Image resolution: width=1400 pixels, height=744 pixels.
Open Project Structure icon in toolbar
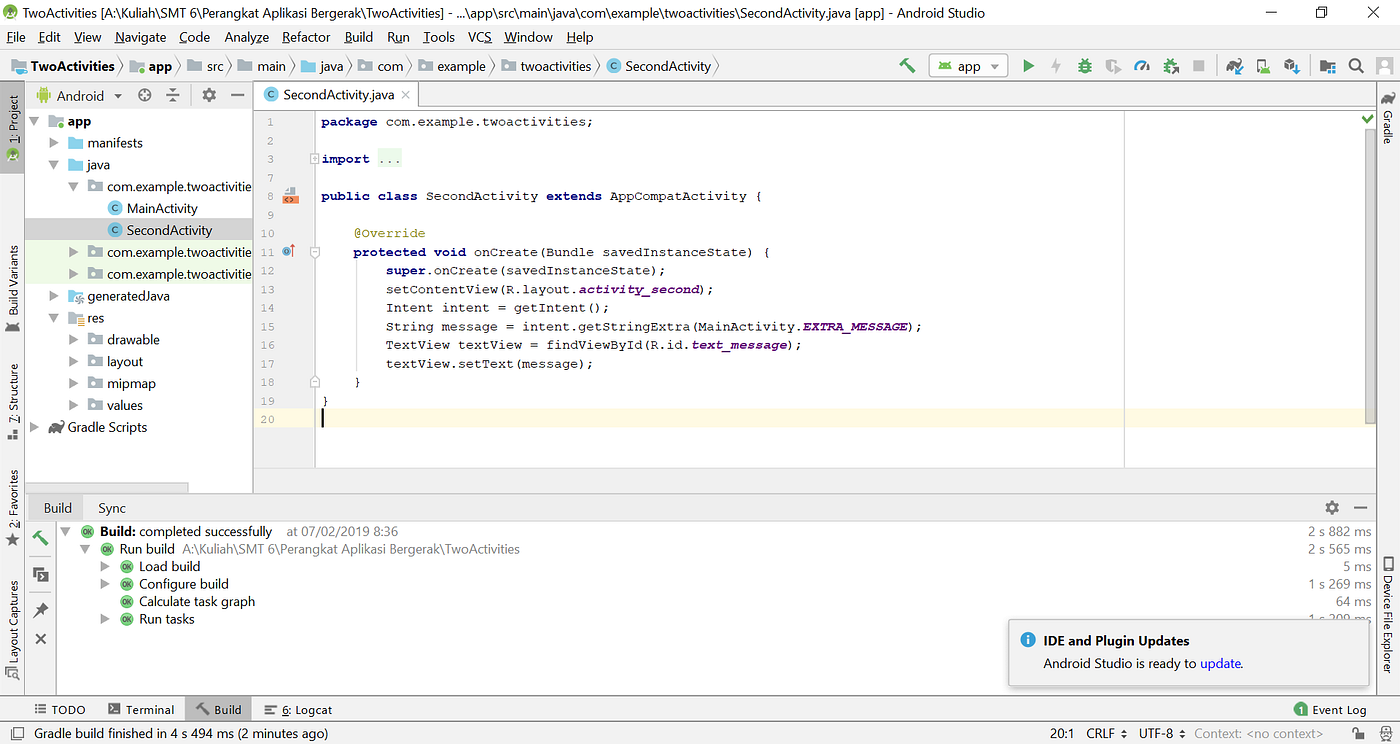(x=1328, y=66)
